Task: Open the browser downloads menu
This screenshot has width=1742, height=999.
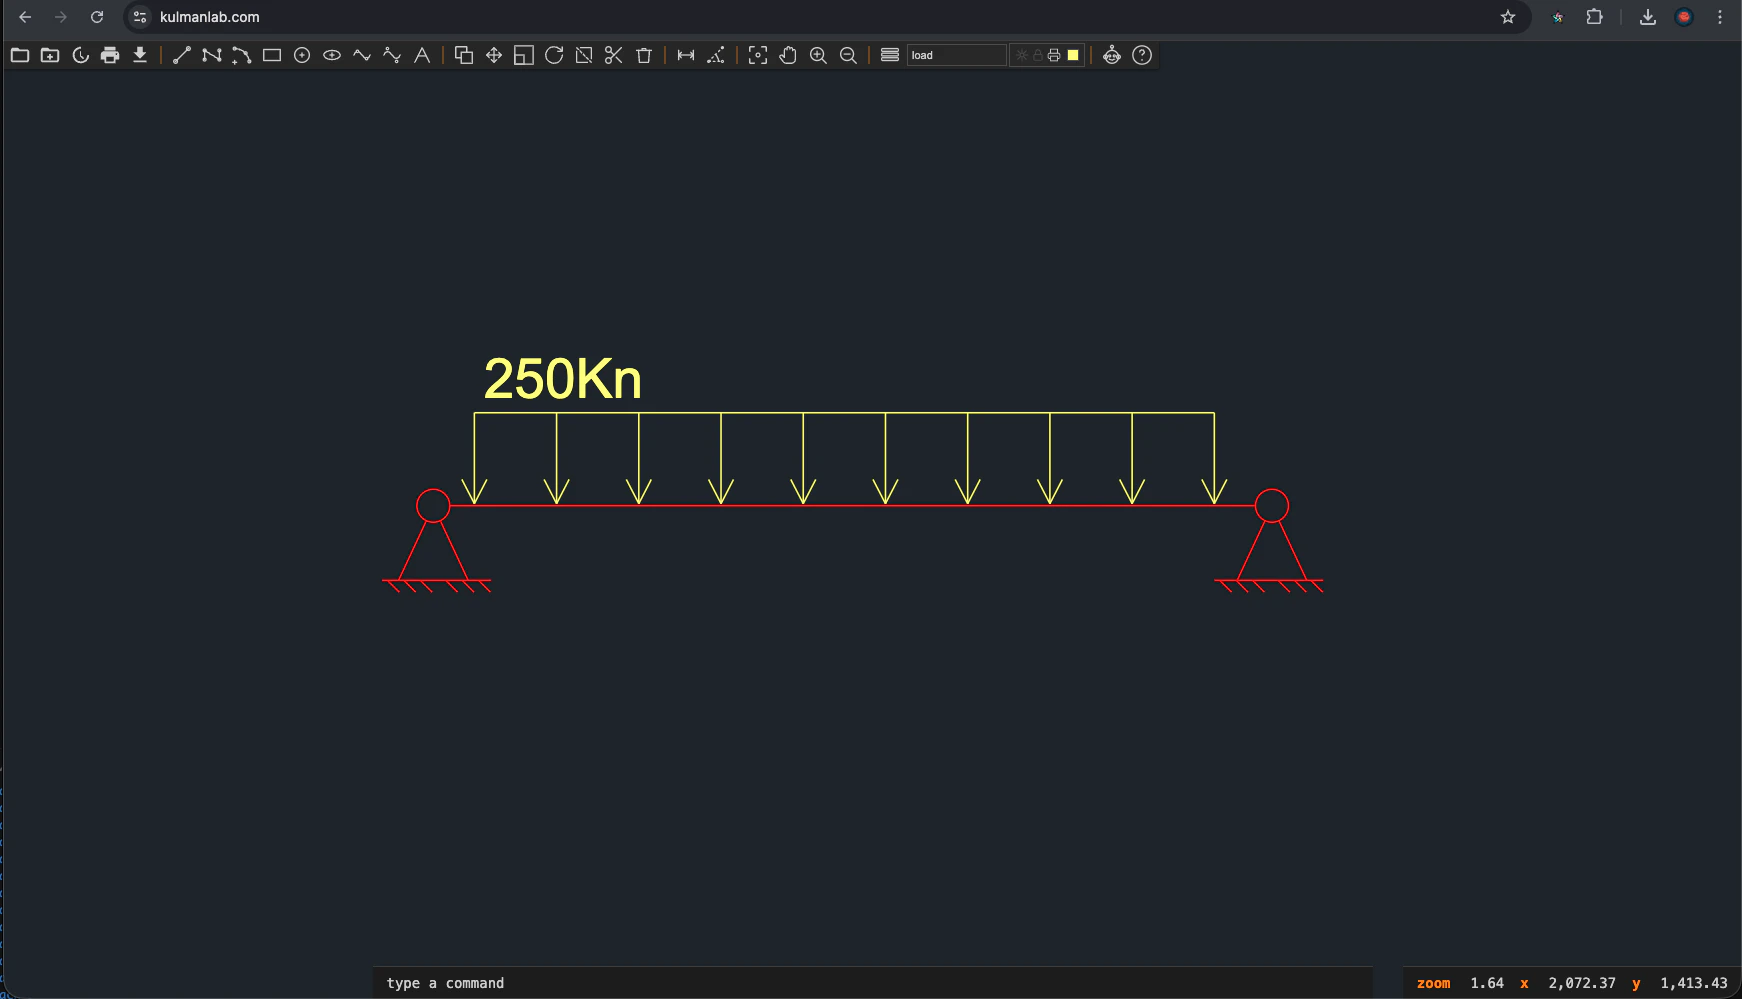Action: pos(1648,17)
